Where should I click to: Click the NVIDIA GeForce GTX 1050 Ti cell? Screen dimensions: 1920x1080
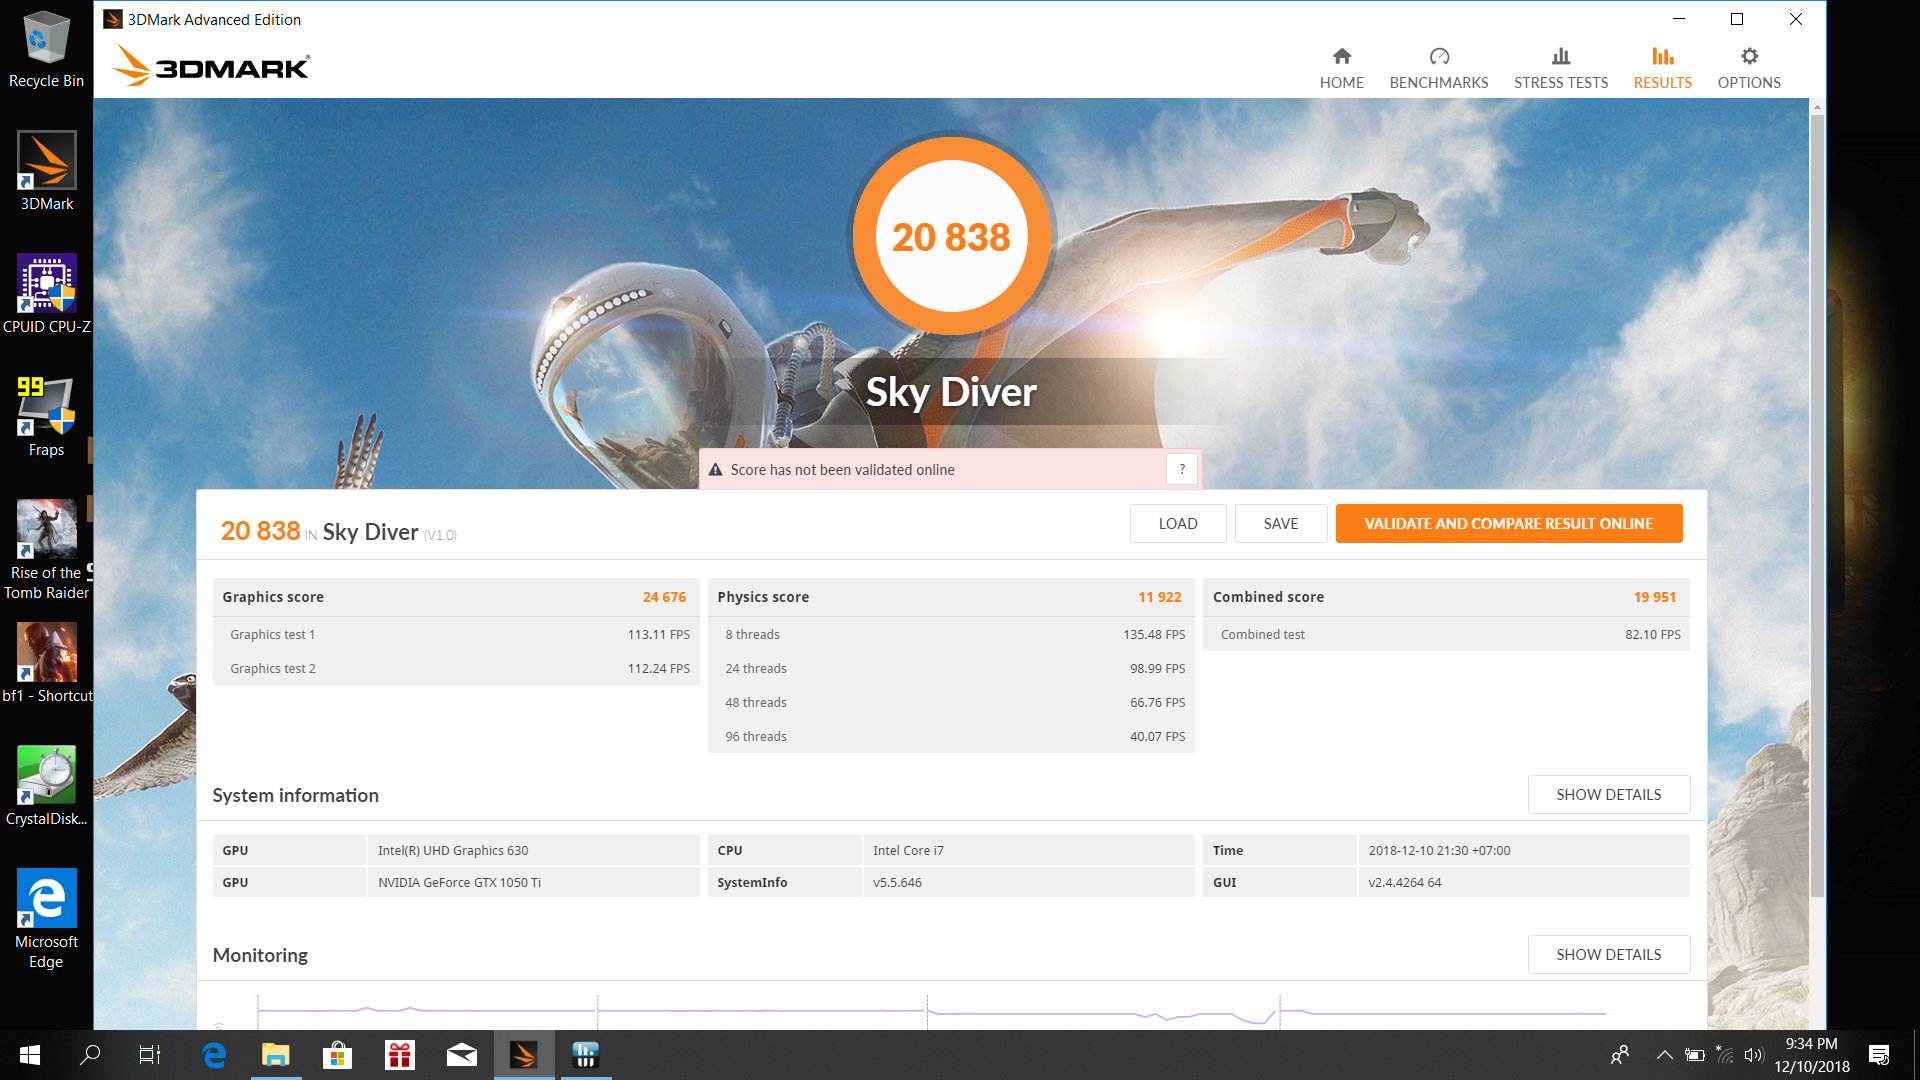click(534, 882)
